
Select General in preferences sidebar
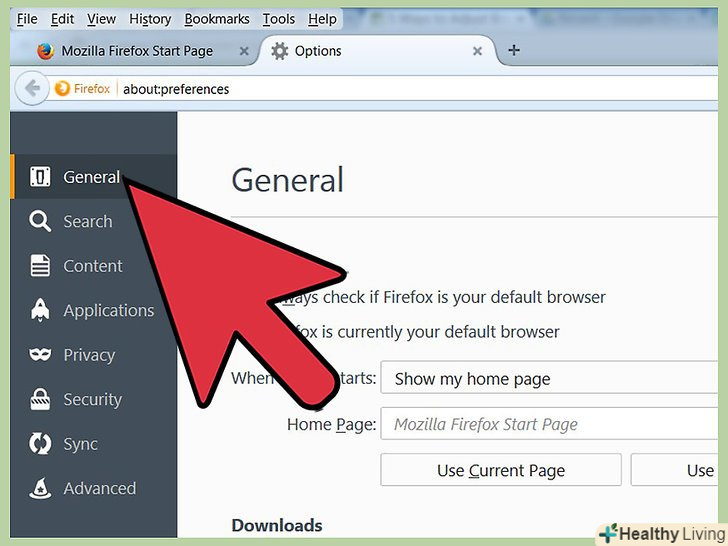coord(93,176)
